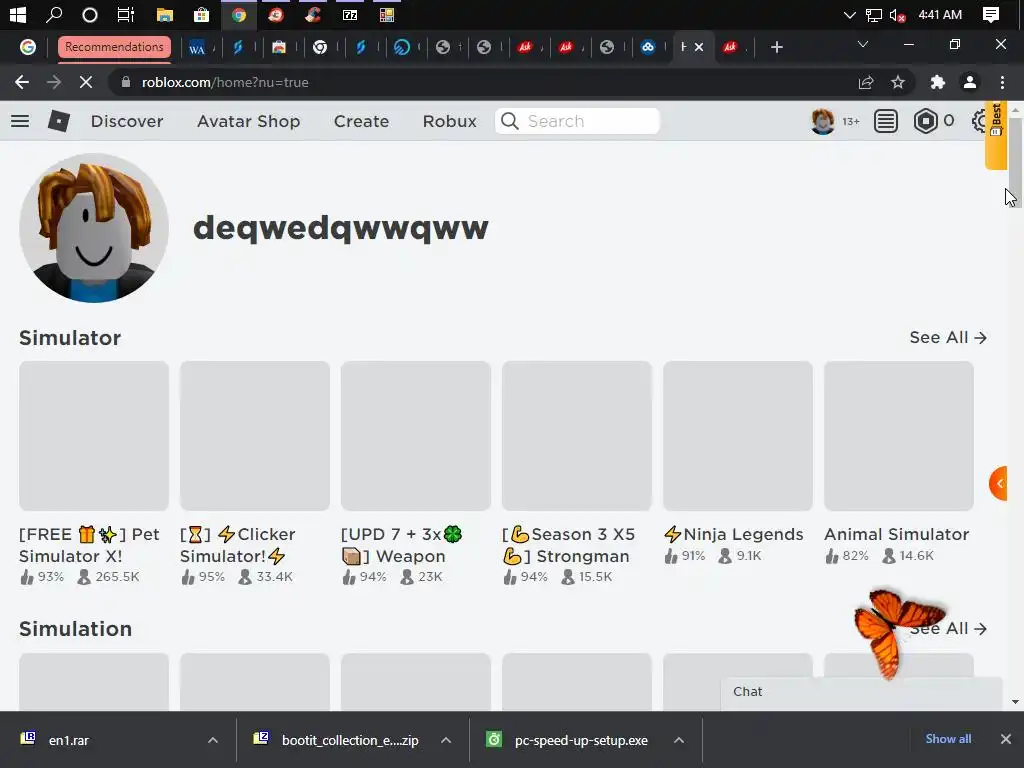1024x768 pixels.
Task: Focus the Roblox search field
Action: pos(577,121)
